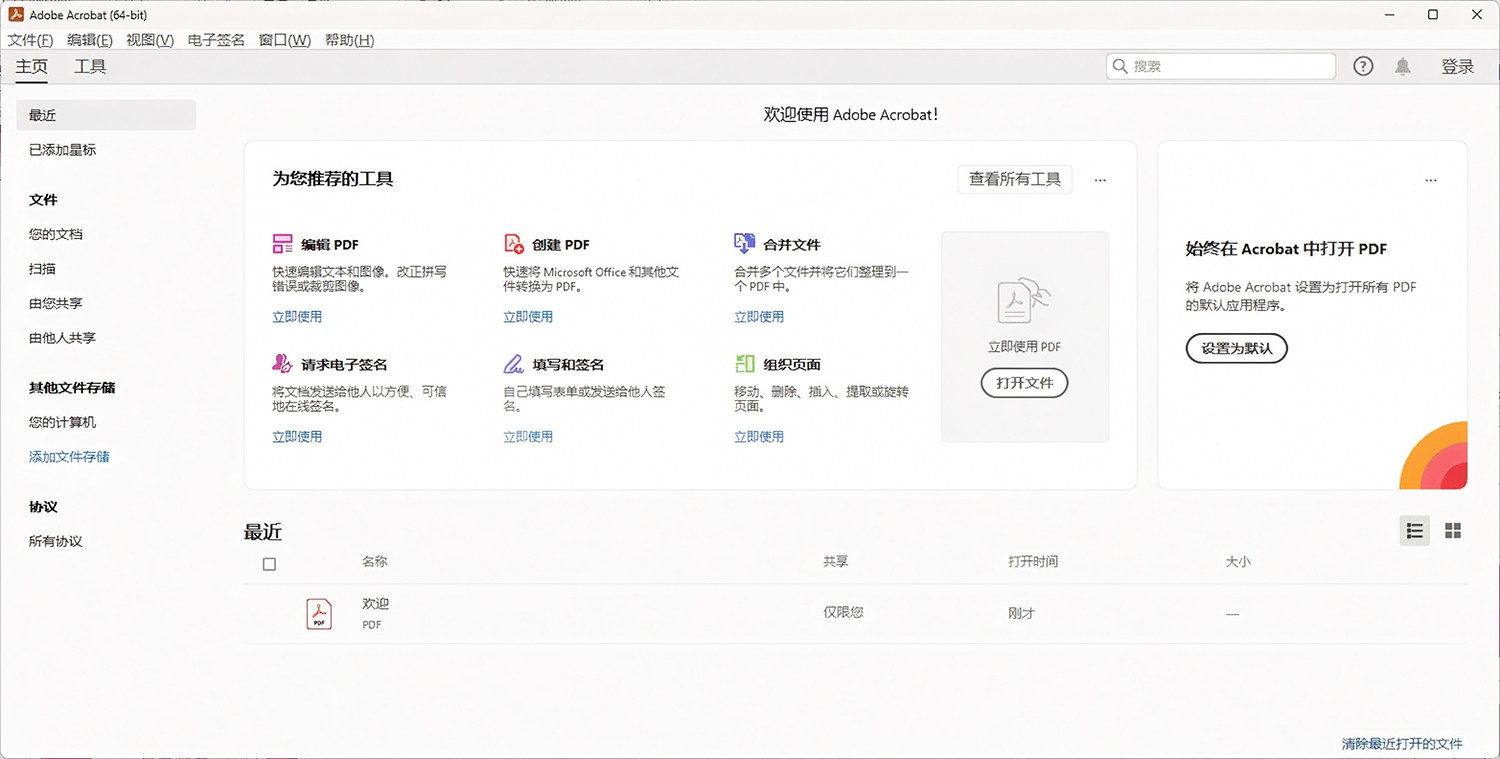The width and height of the screenshot is (1500, 759).
Task: Switch recent files to grid view
Action: [x=1453, y=530]
